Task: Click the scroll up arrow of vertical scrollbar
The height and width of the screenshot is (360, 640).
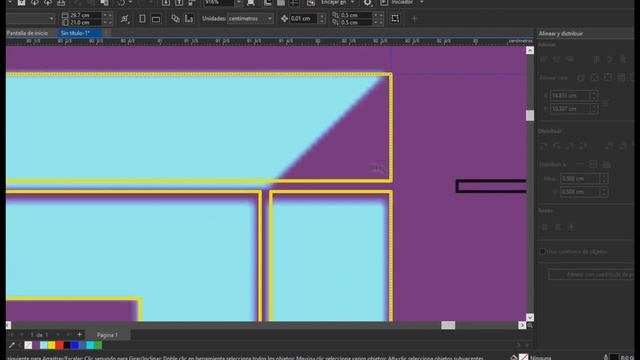Action: coord(530,50)
